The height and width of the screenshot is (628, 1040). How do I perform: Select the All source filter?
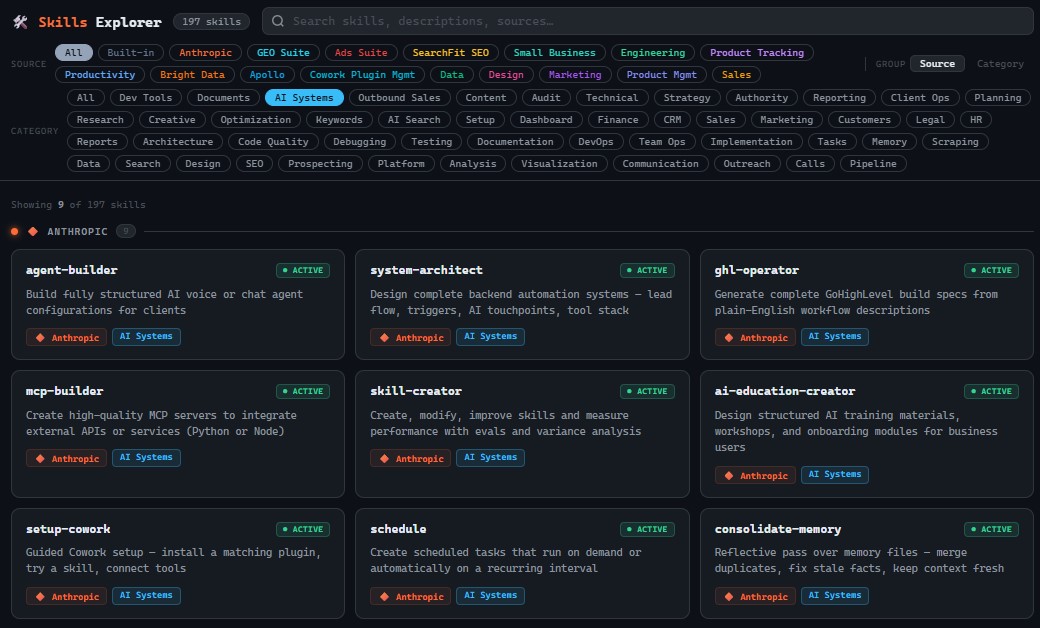tap(74, 52)
